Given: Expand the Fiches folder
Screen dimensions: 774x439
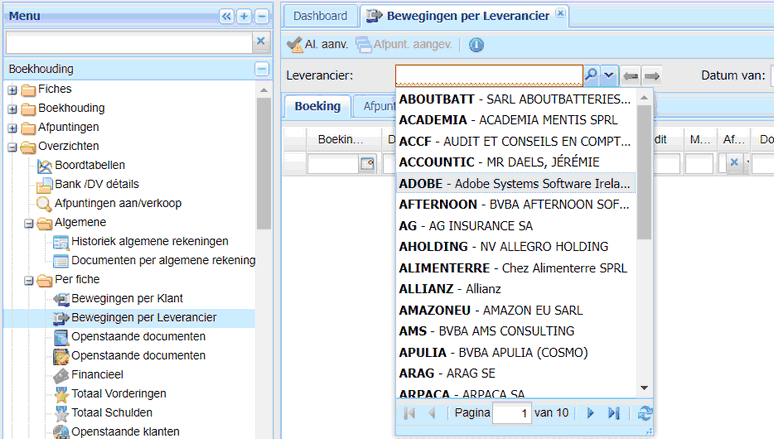Looking at the screenshot, I should point(12,90).
